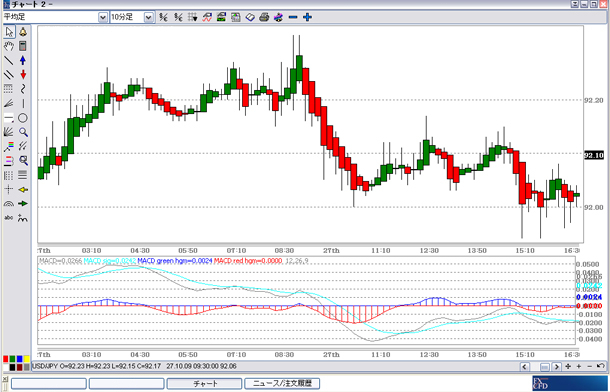610x392 pixels.
Task: Choose the hand pan tool
Action: tap(9, 46)
